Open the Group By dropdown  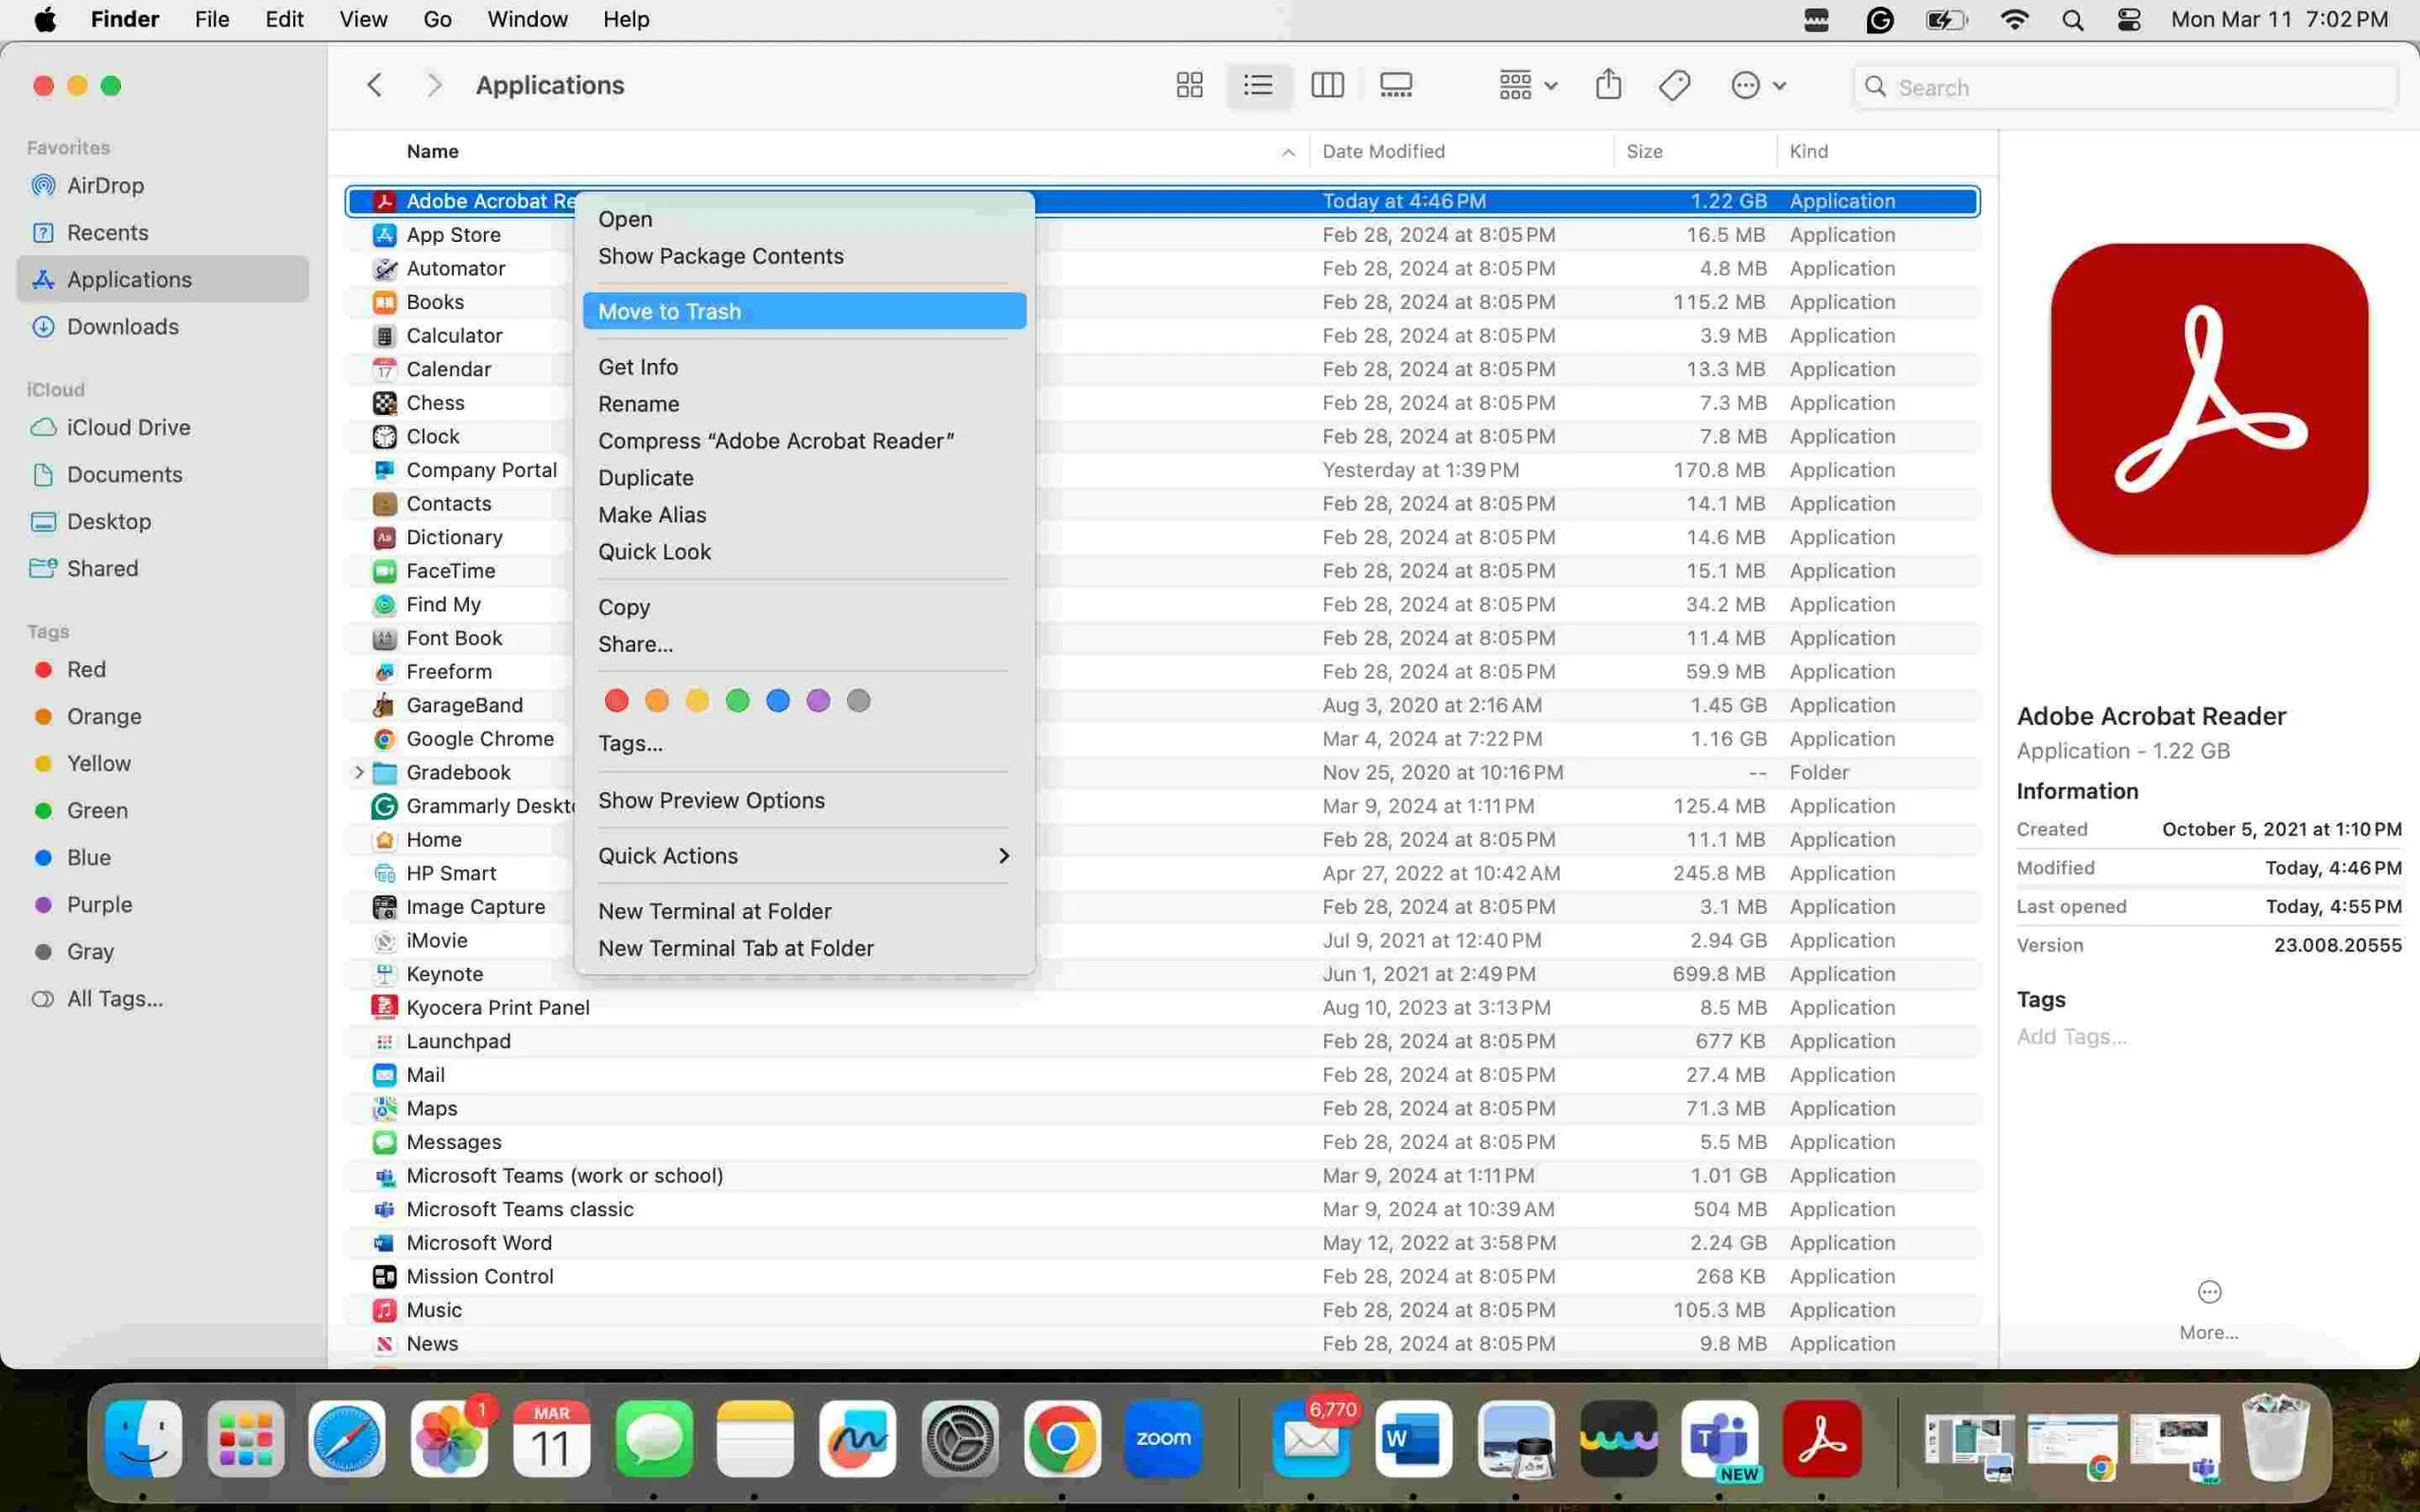click(1527, 85)
